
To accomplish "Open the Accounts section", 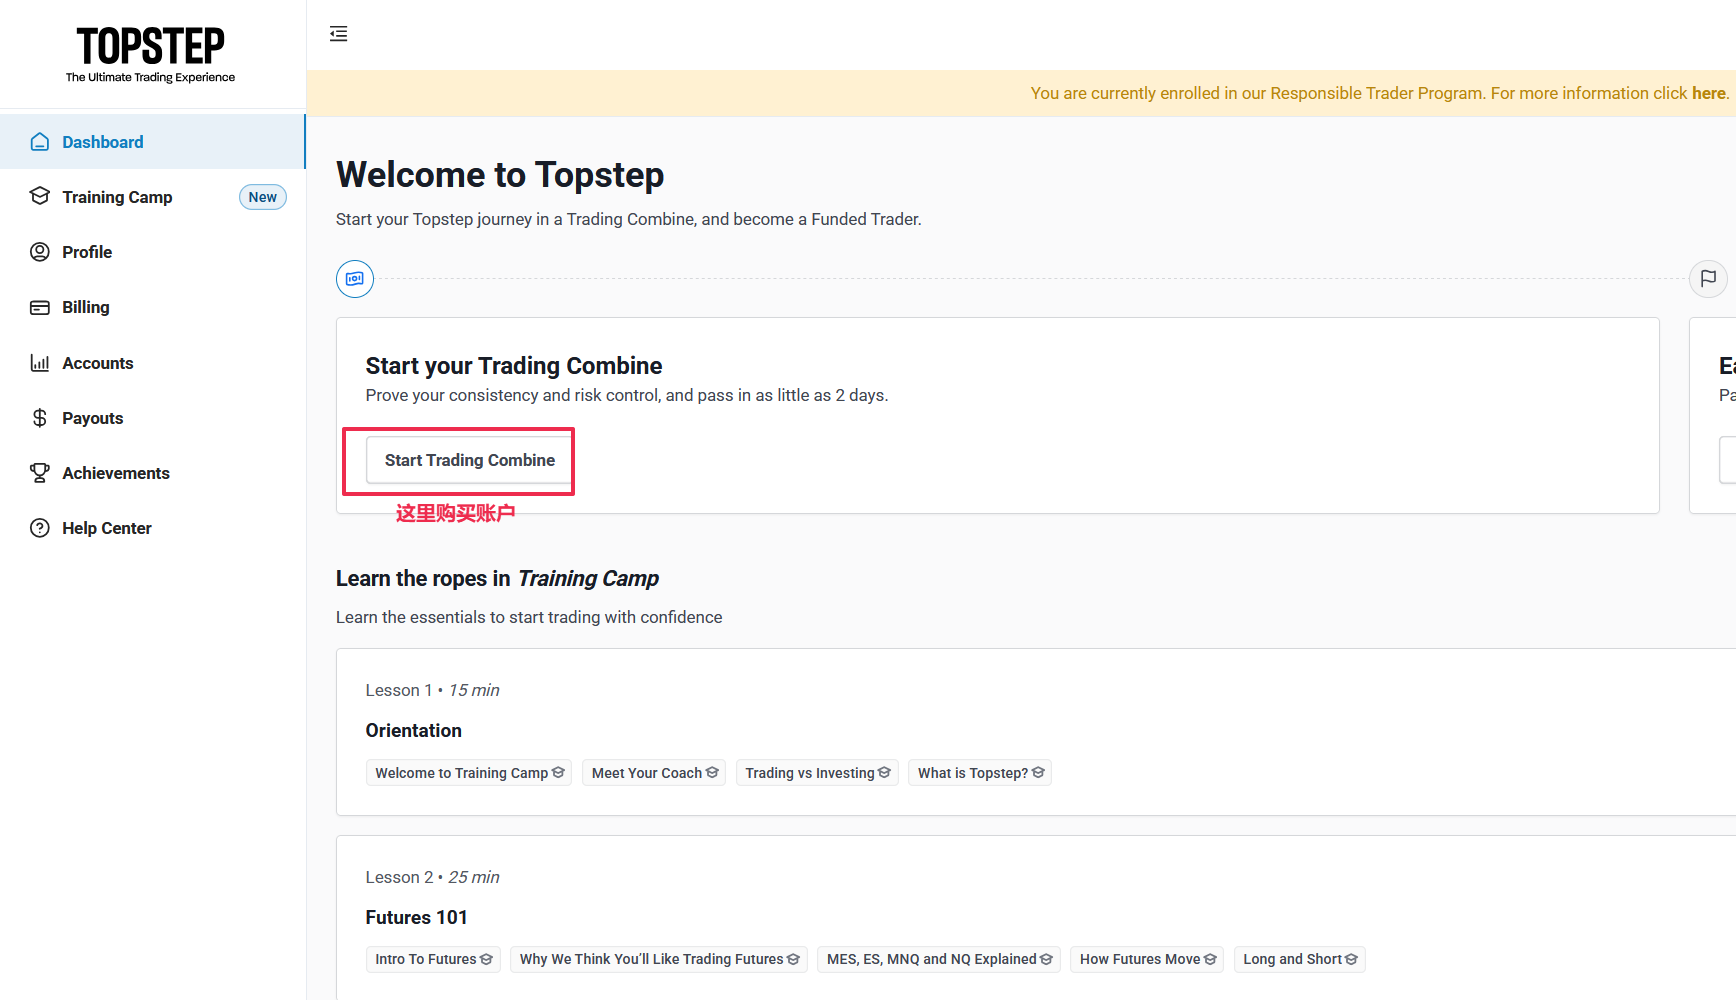I will coord(152,363).
